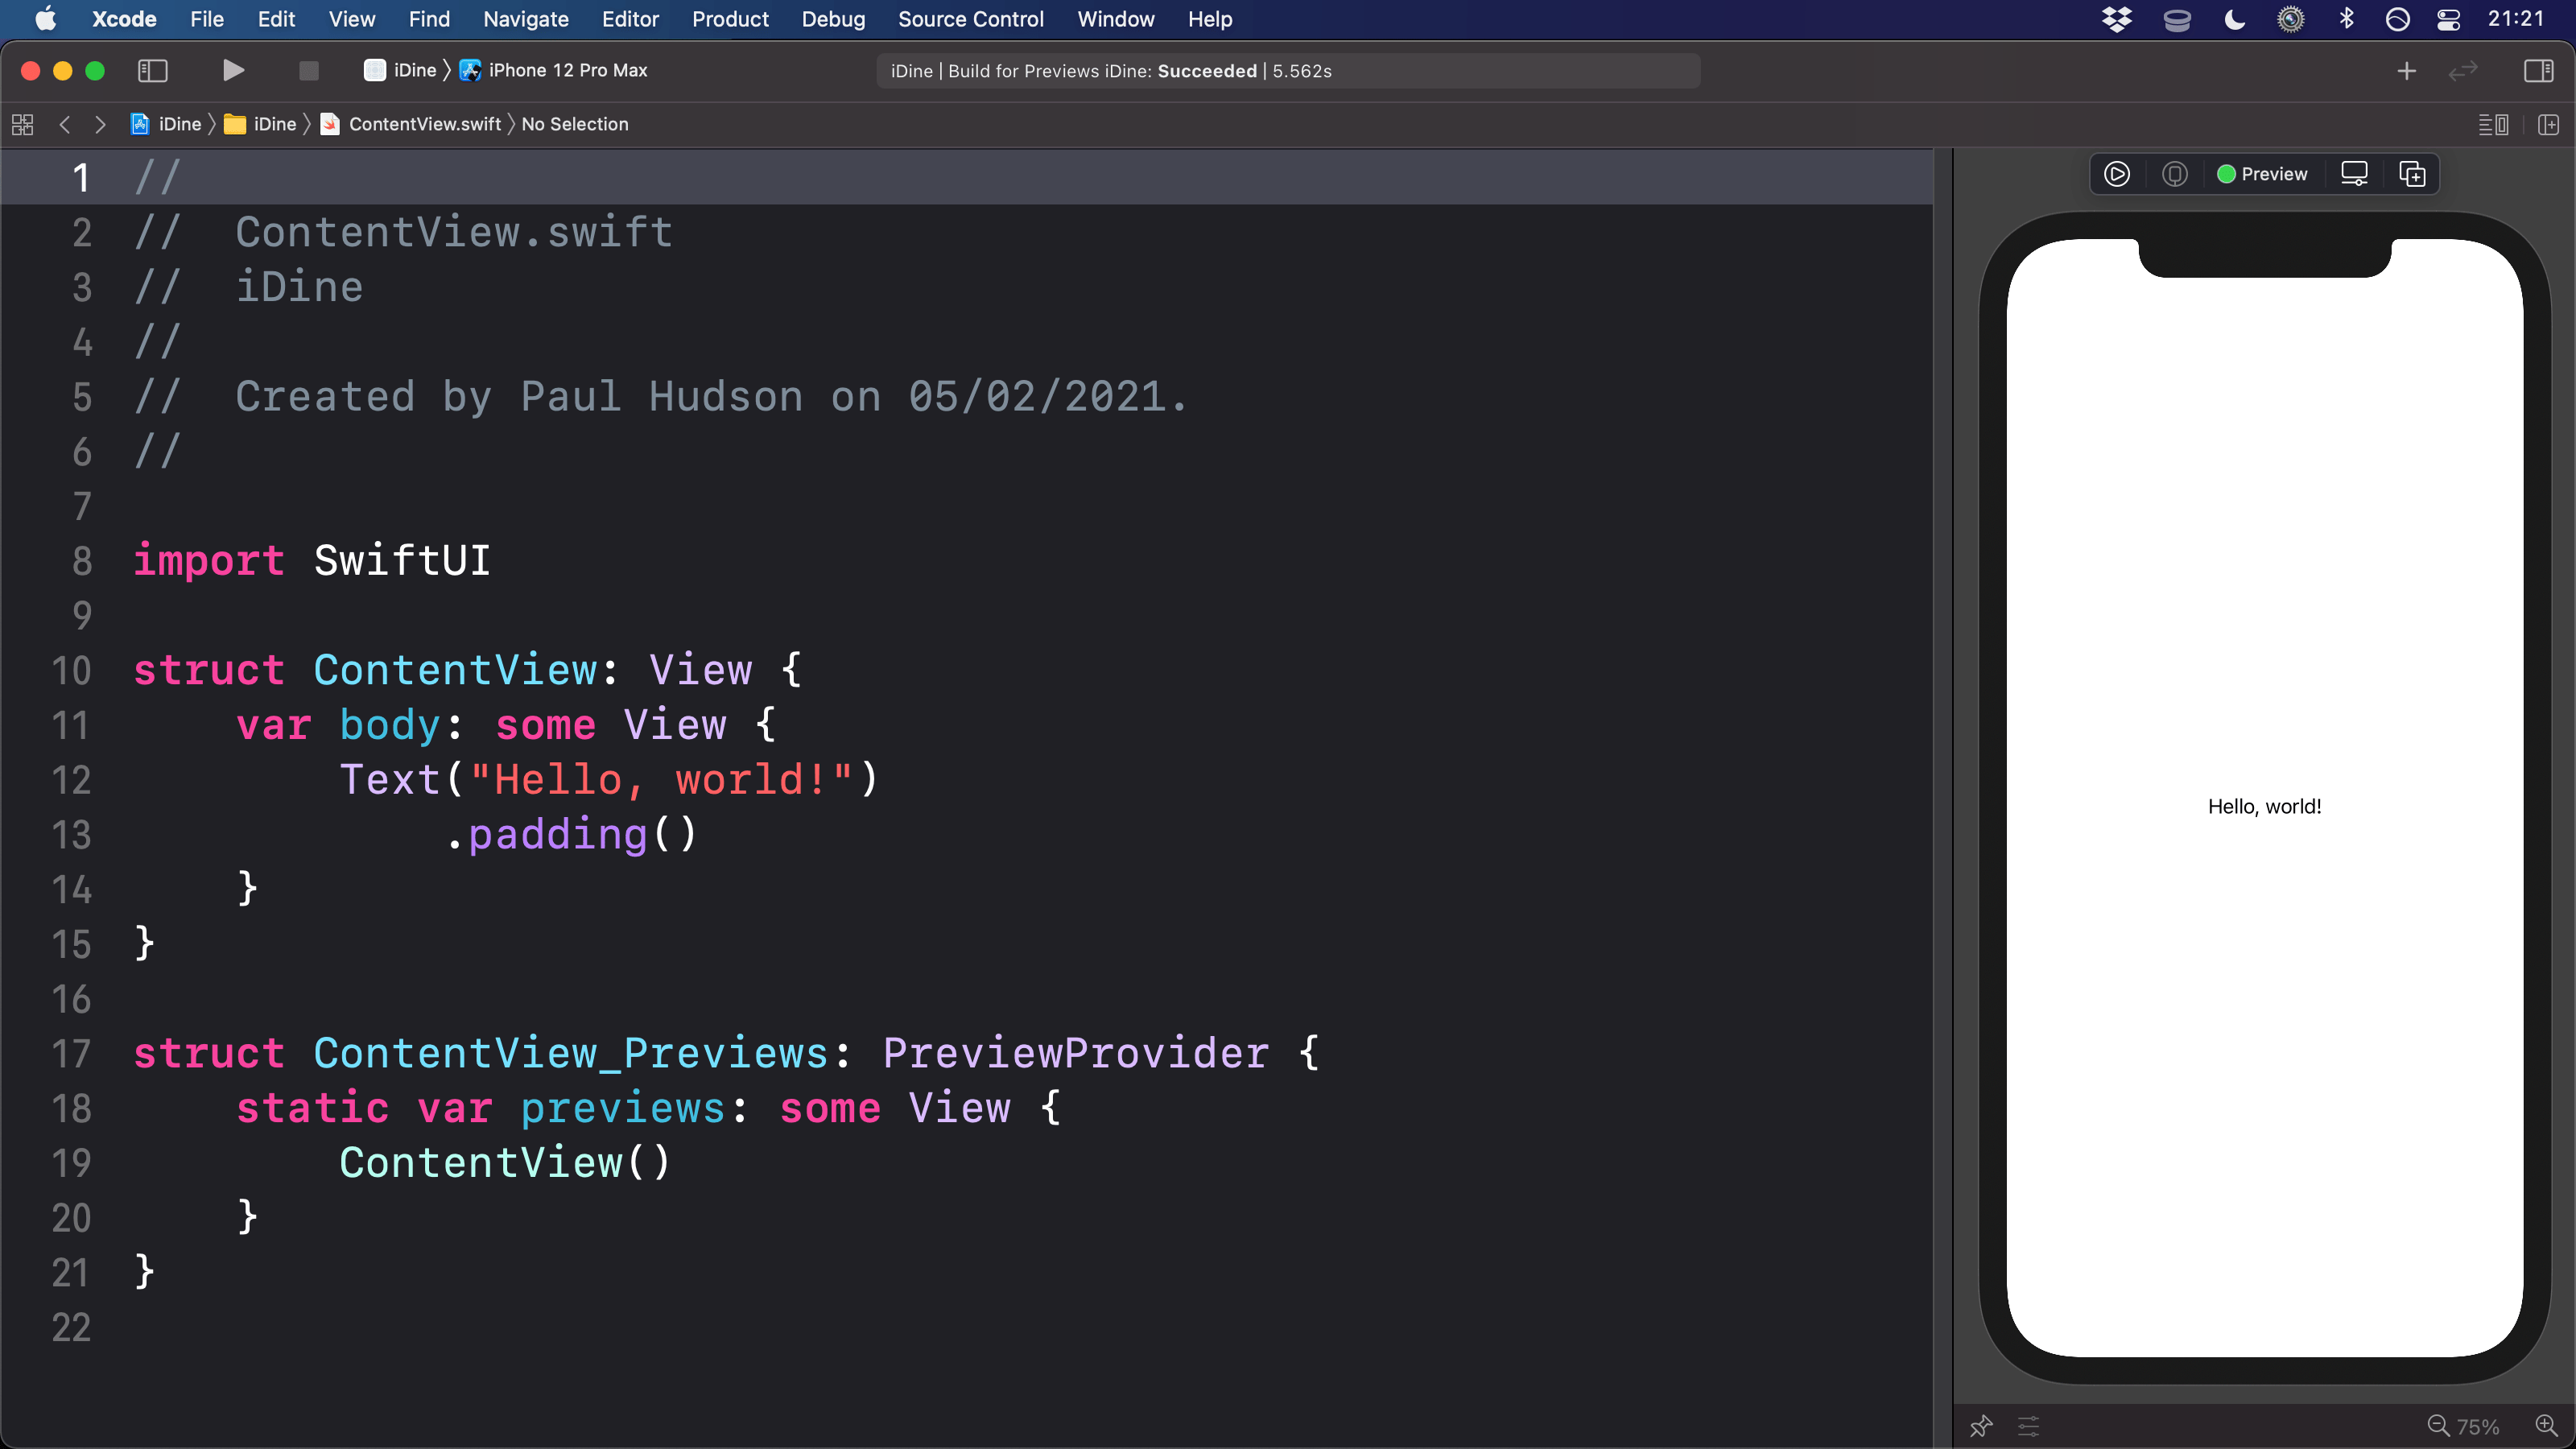
Task: Open the Help menu
Action: [x=1210, y=19]
